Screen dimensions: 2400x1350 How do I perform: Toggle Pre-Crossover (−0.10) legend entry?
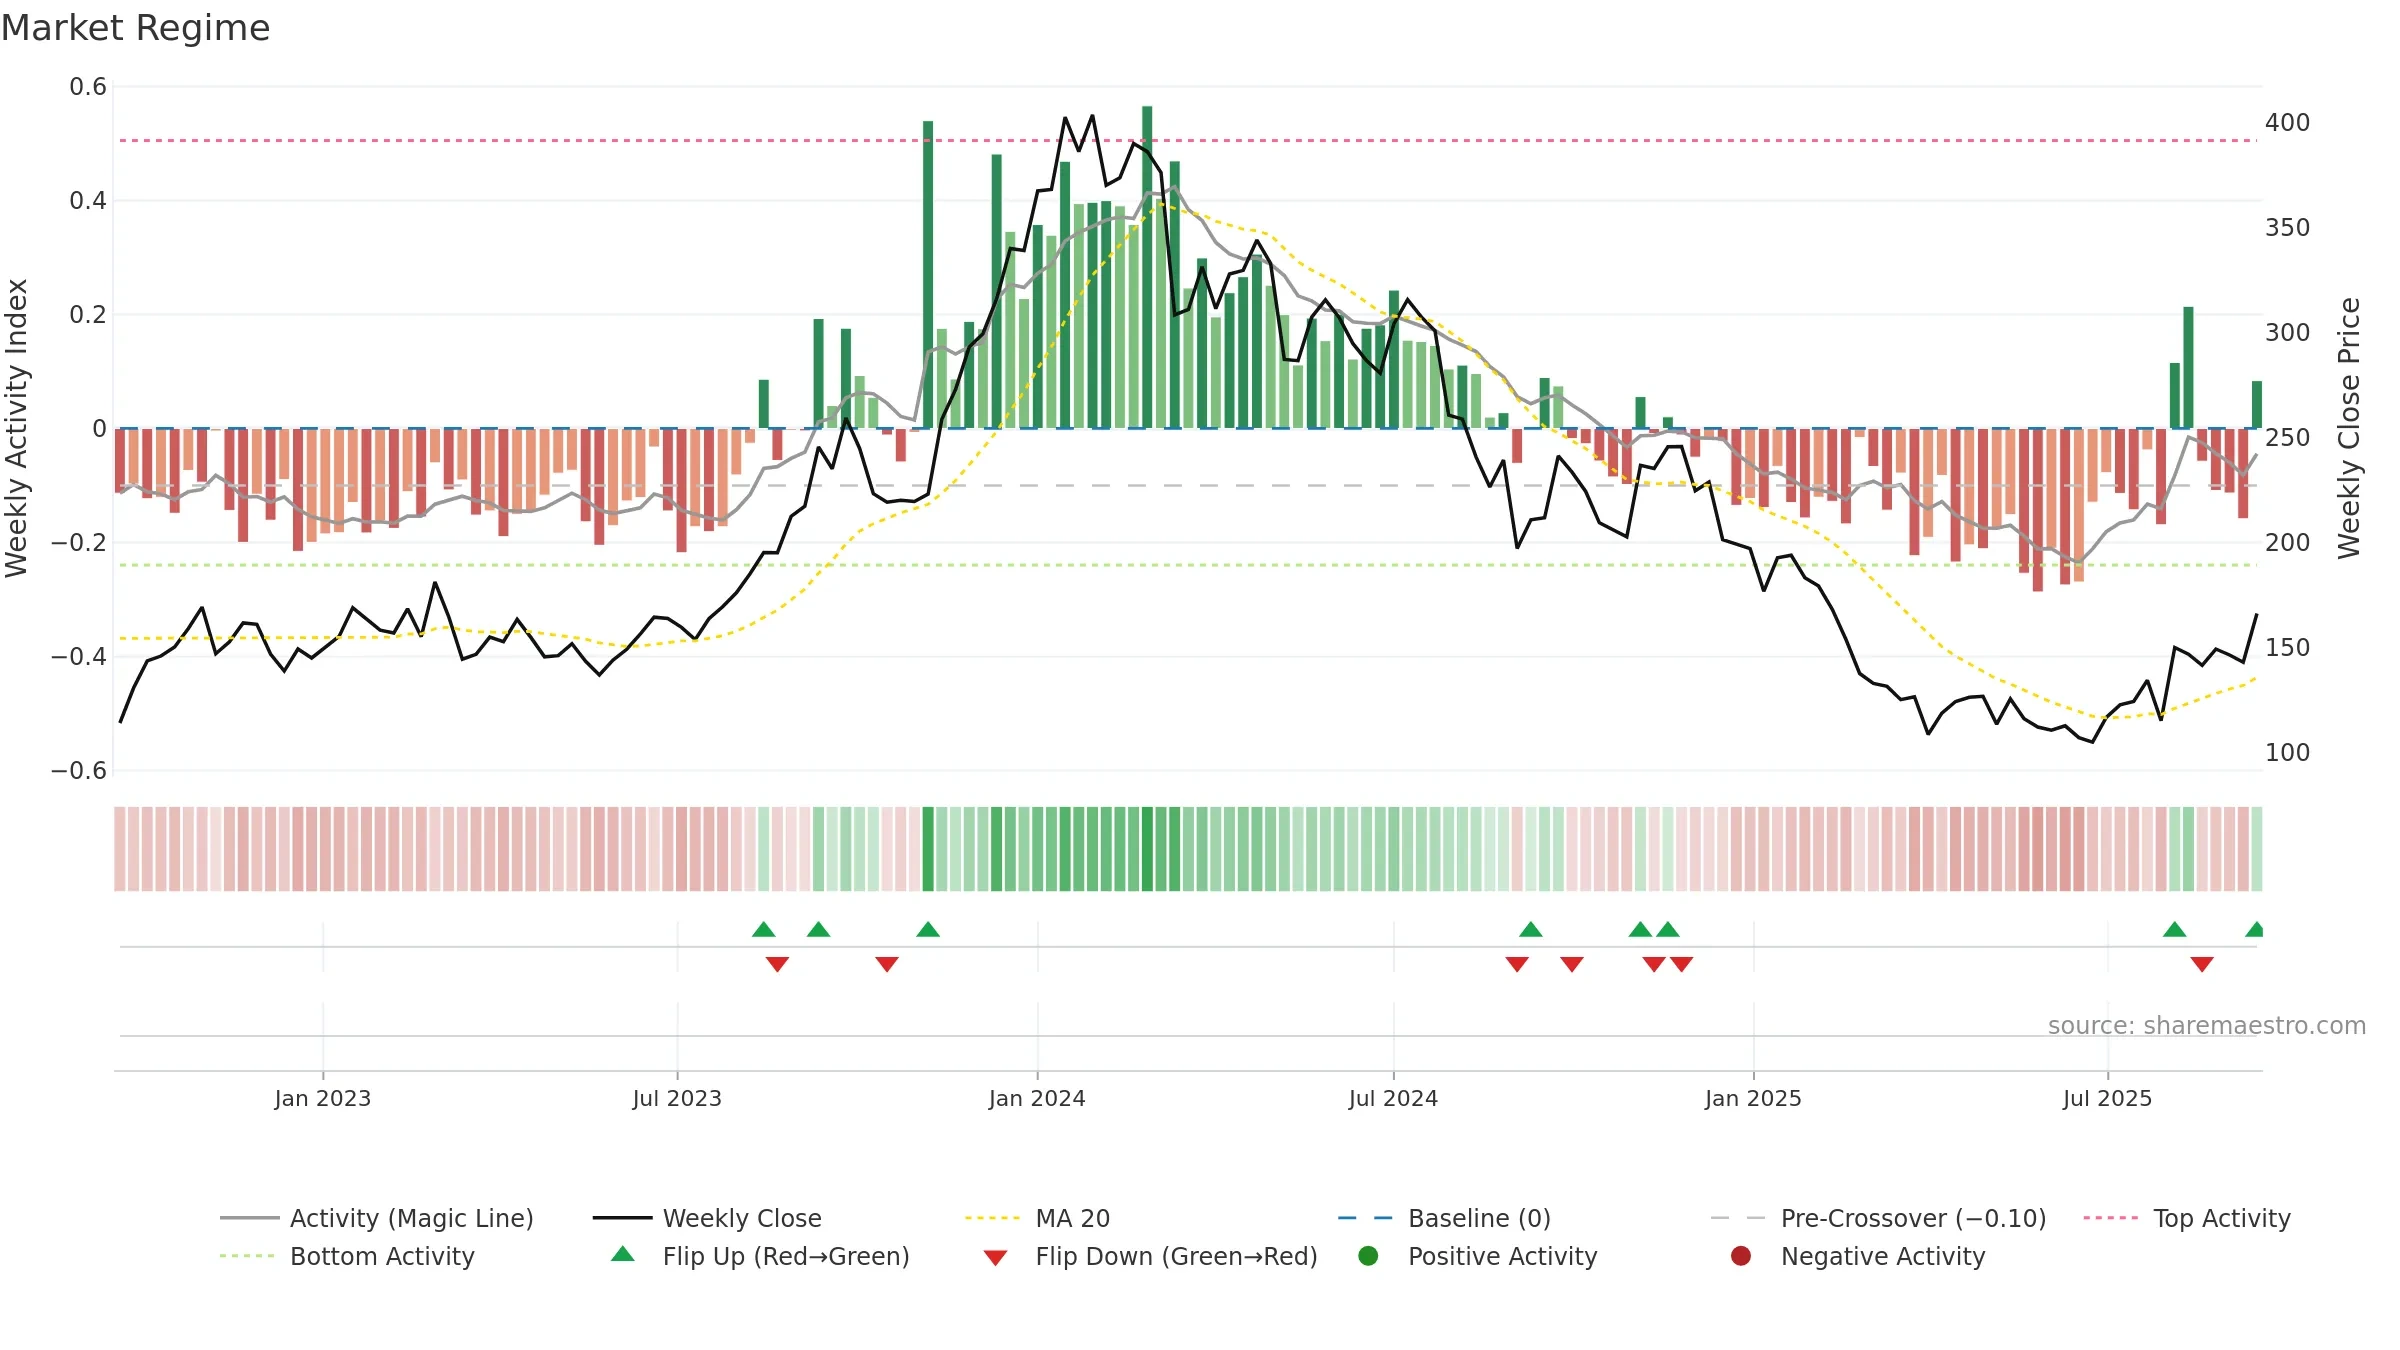click(x=1878, y=1218)
